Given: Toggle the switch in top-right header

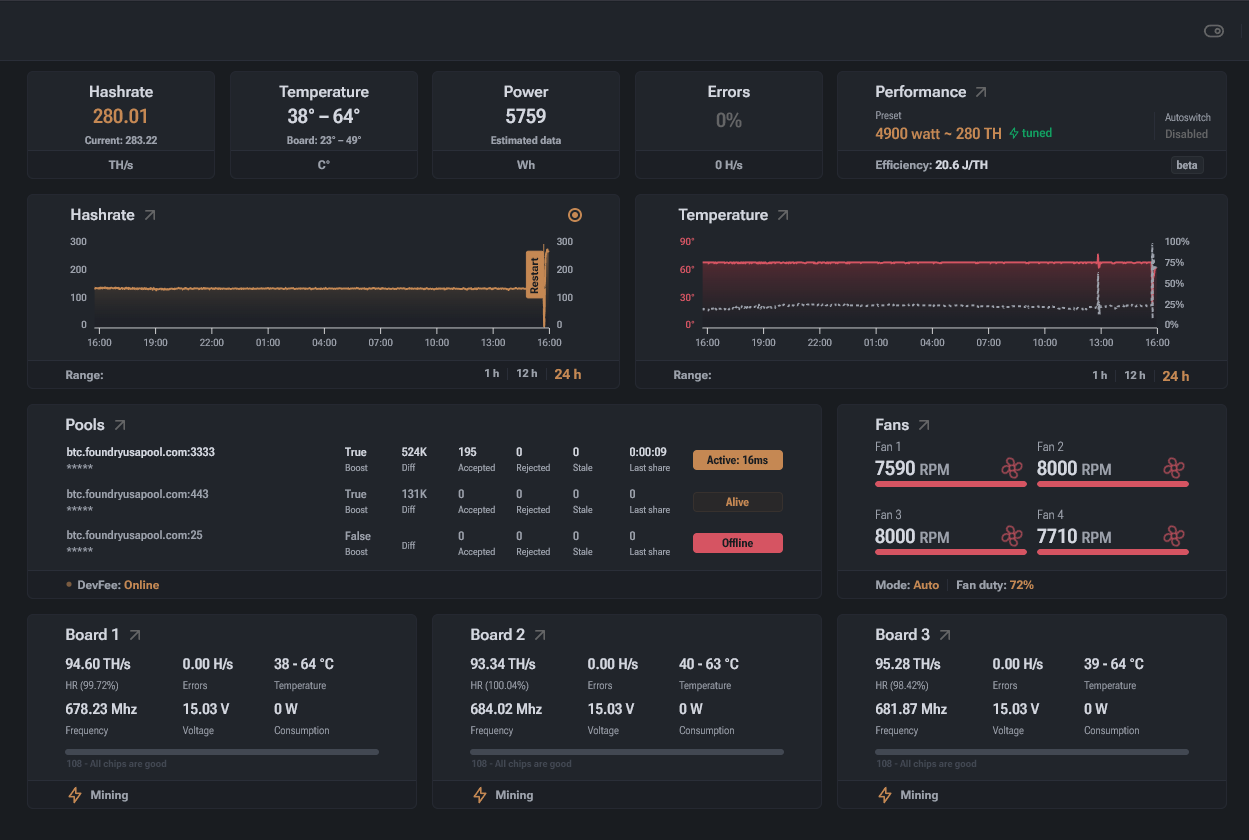Looking at the screenshot, I should 1214,31.
